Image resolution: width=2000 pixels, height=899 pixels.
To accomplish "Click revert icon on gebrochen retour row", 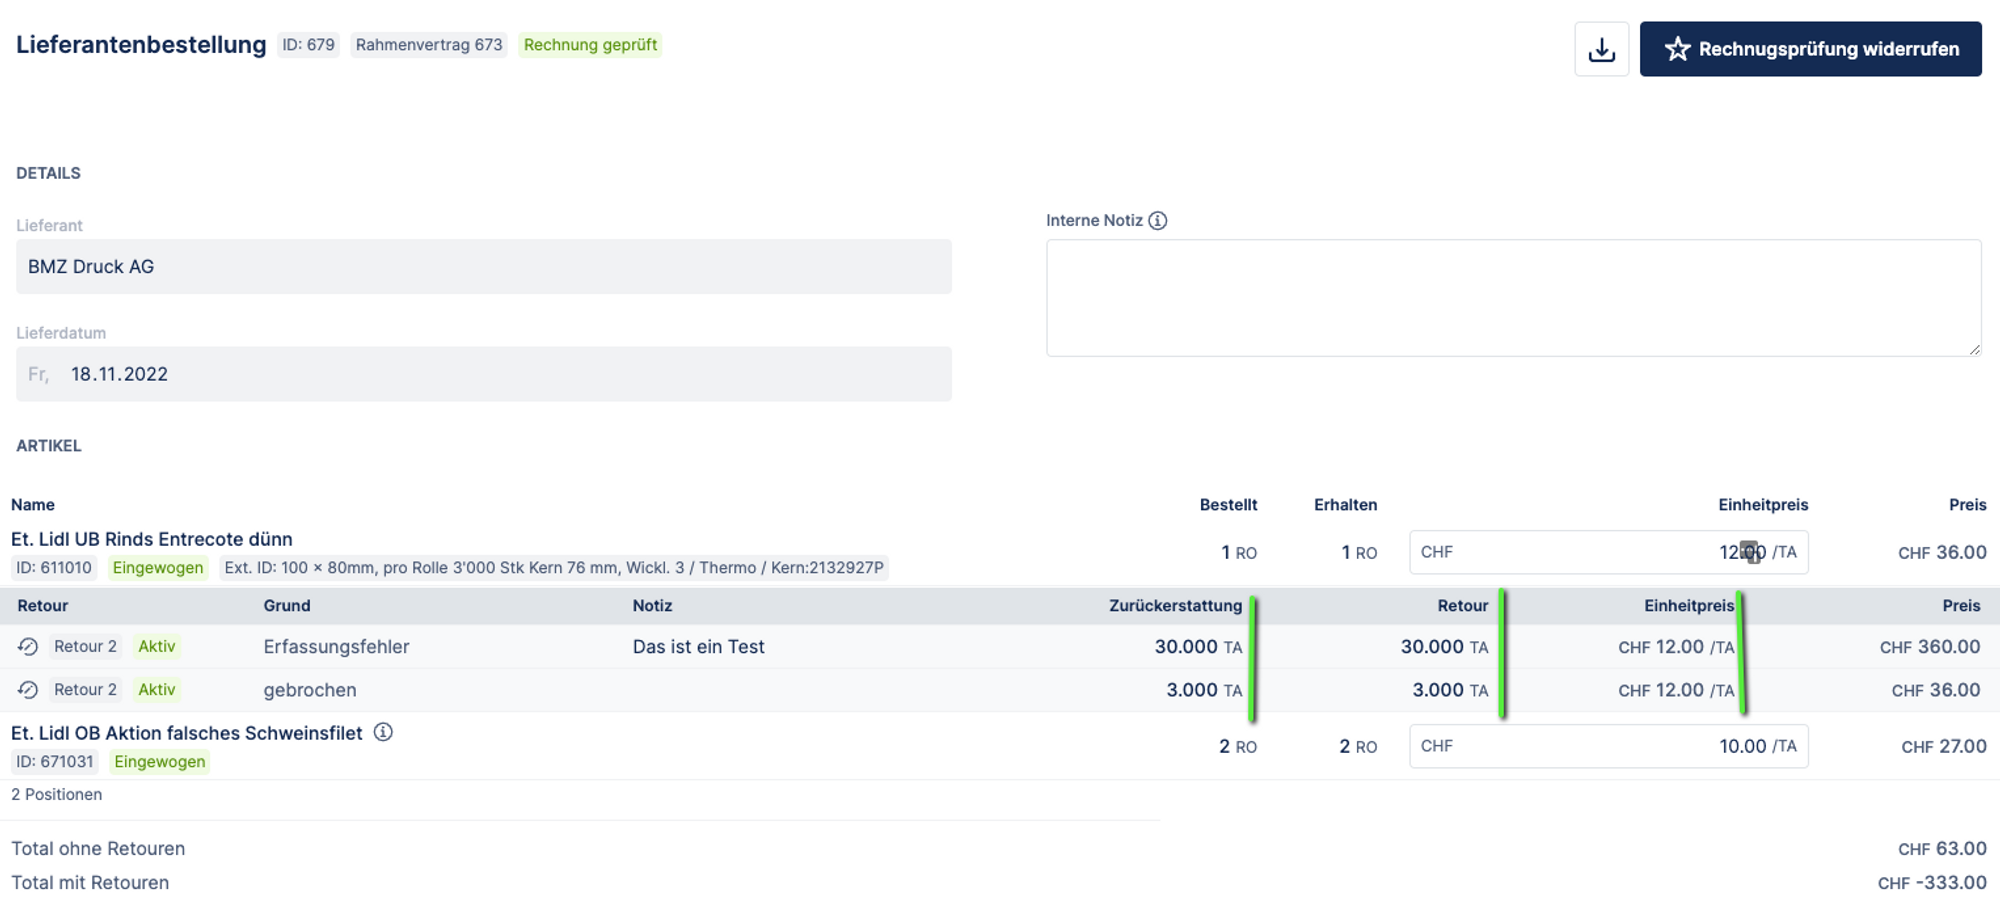I will 28,690.
